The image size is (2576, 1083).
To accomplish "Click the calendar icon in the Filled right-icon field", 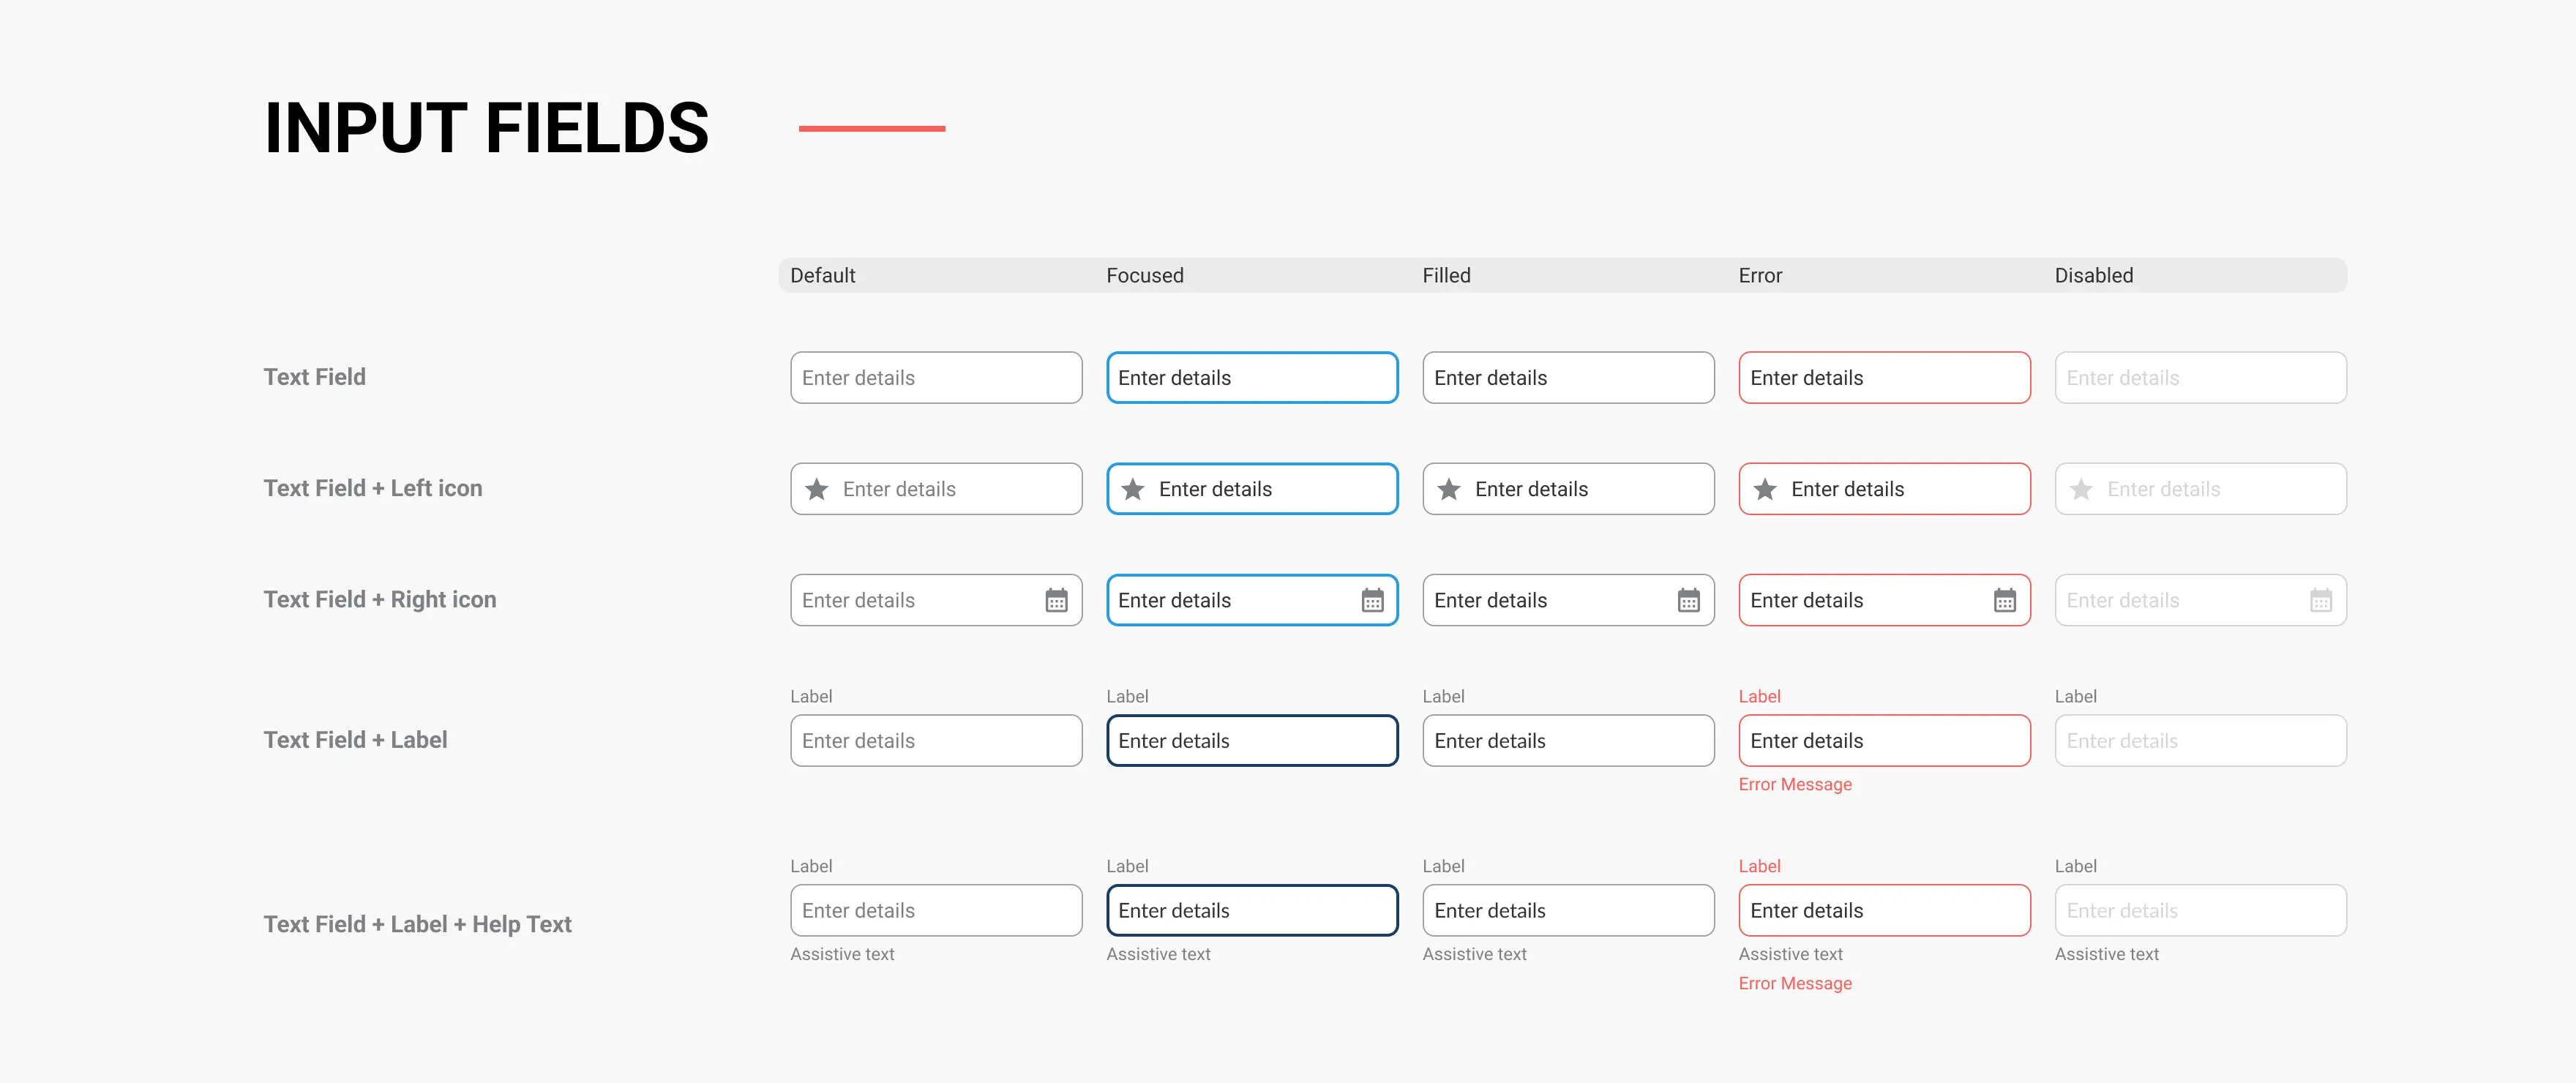I will click(1688, 600).
